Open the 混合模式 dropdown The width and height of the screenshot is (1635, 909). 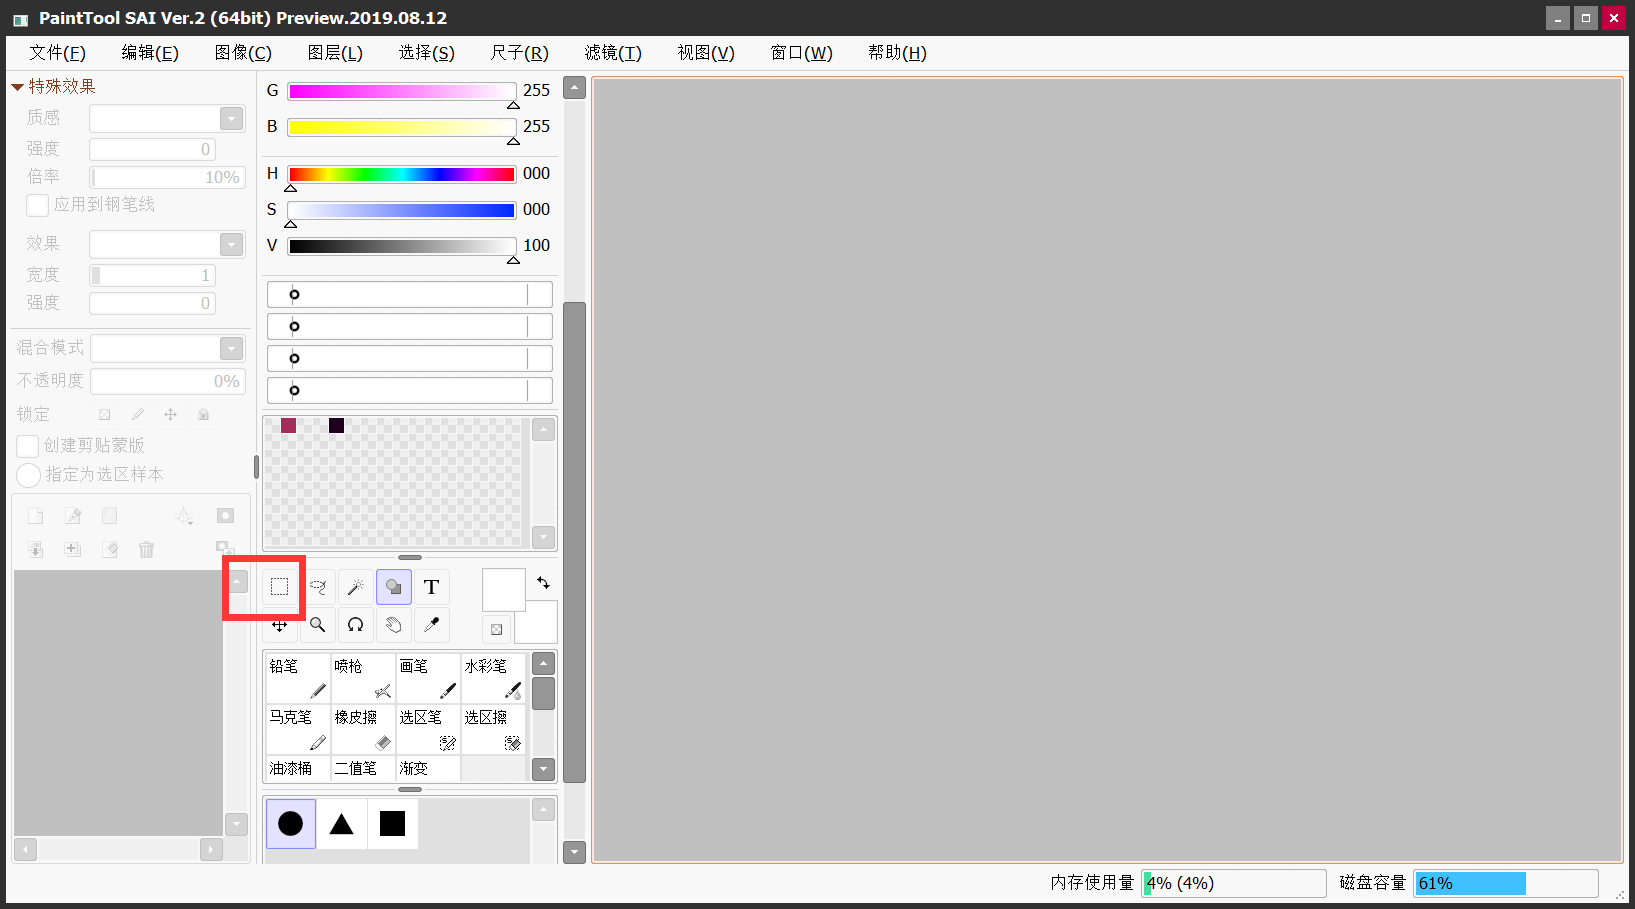point(232,349)
